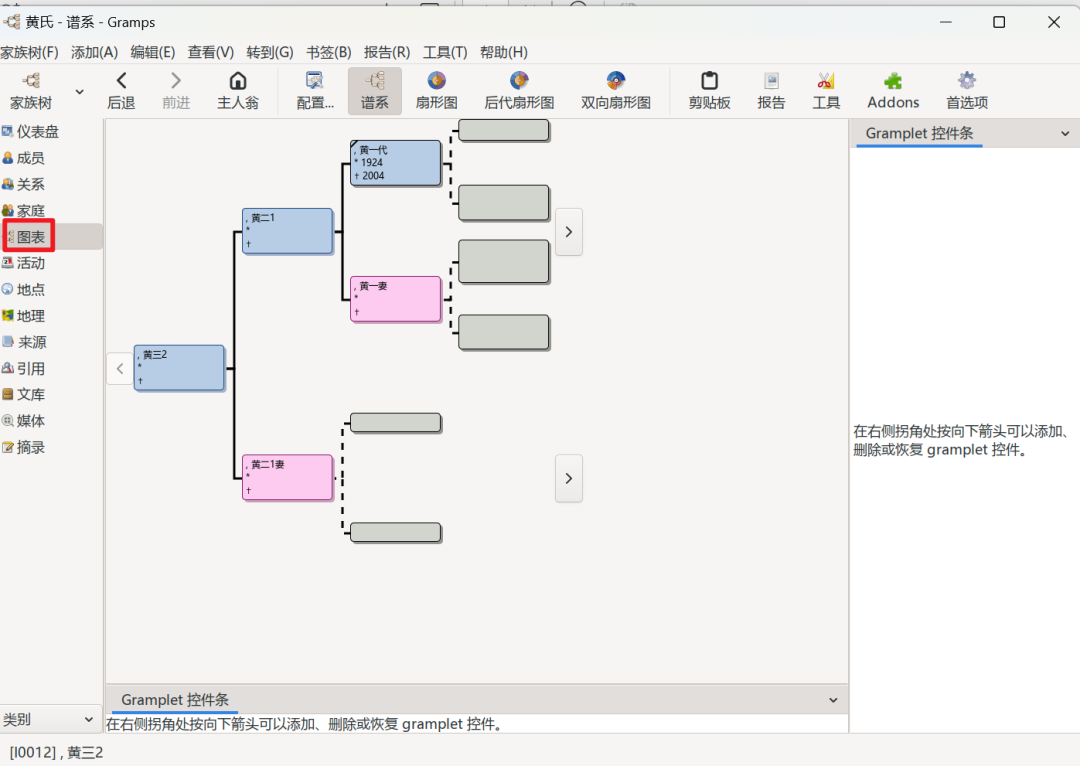
Task: Open the 编辑(E) edit menu
Action: 152,52
